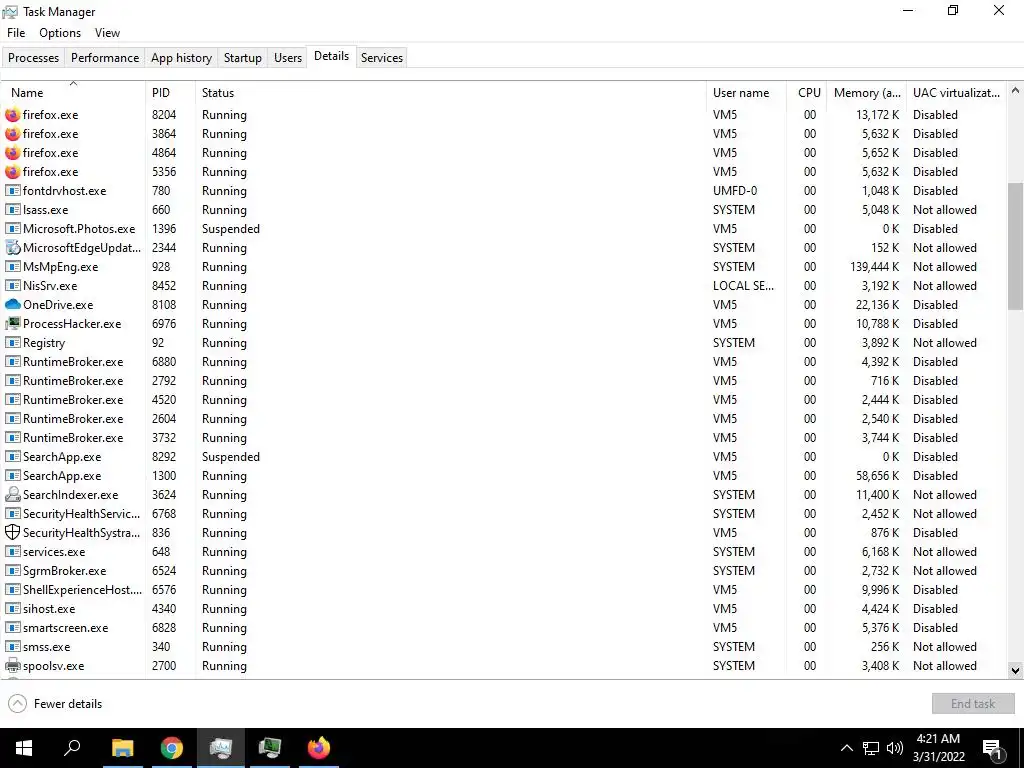The height and width of the screenshot is (768, 1024).
Task: Collapse to Fewer details
Action: pyautogui.click(x=56, y=703)
